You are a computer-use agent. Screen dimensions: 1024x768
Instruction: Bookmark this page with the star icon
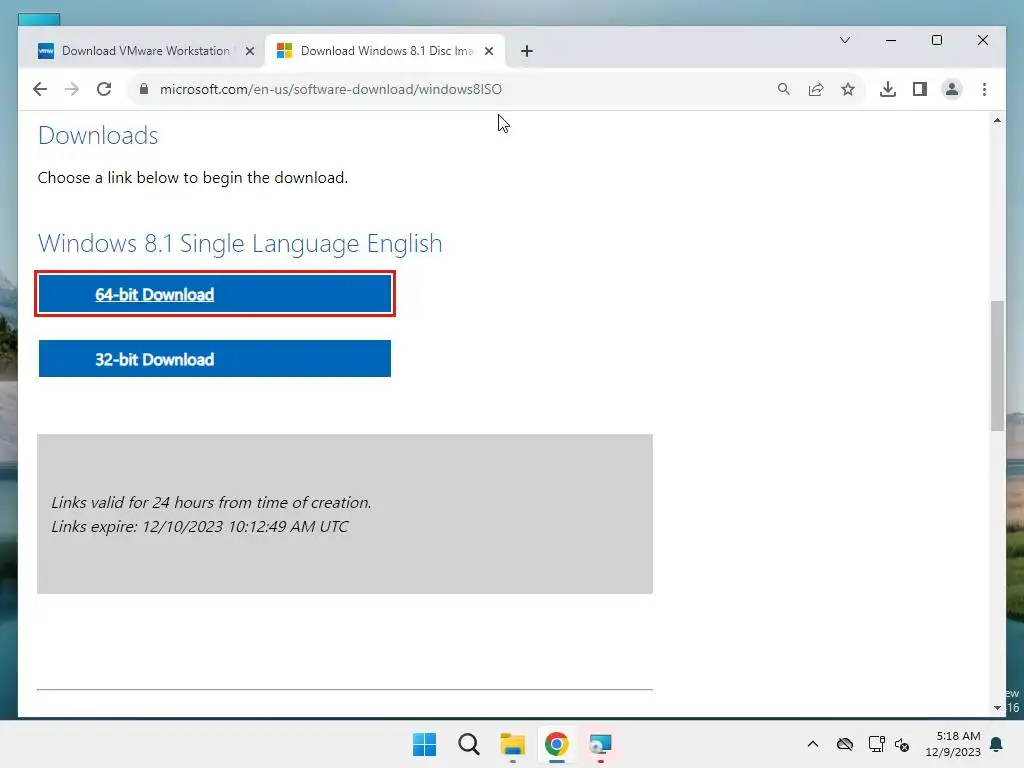848,89
